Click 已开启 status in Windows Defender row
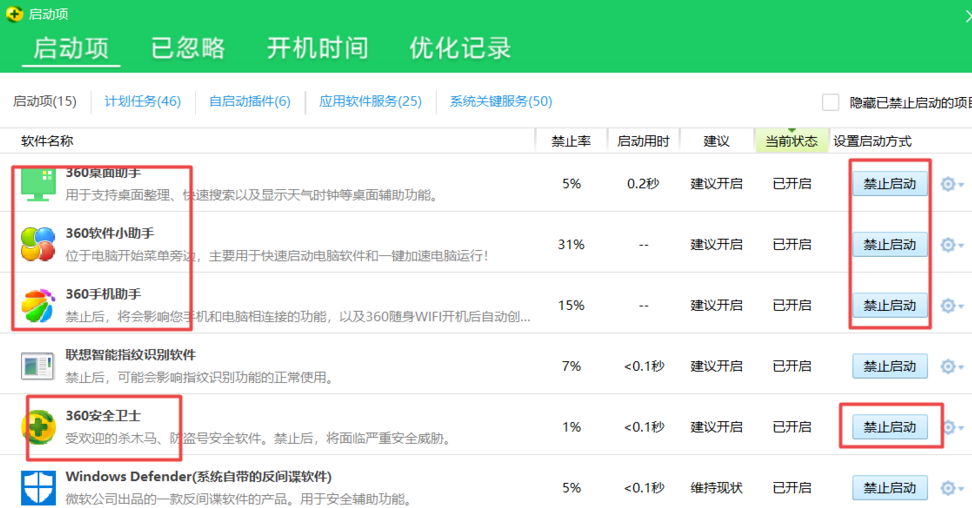The height and width of the screenshot is (508, 972). [792, 488]
